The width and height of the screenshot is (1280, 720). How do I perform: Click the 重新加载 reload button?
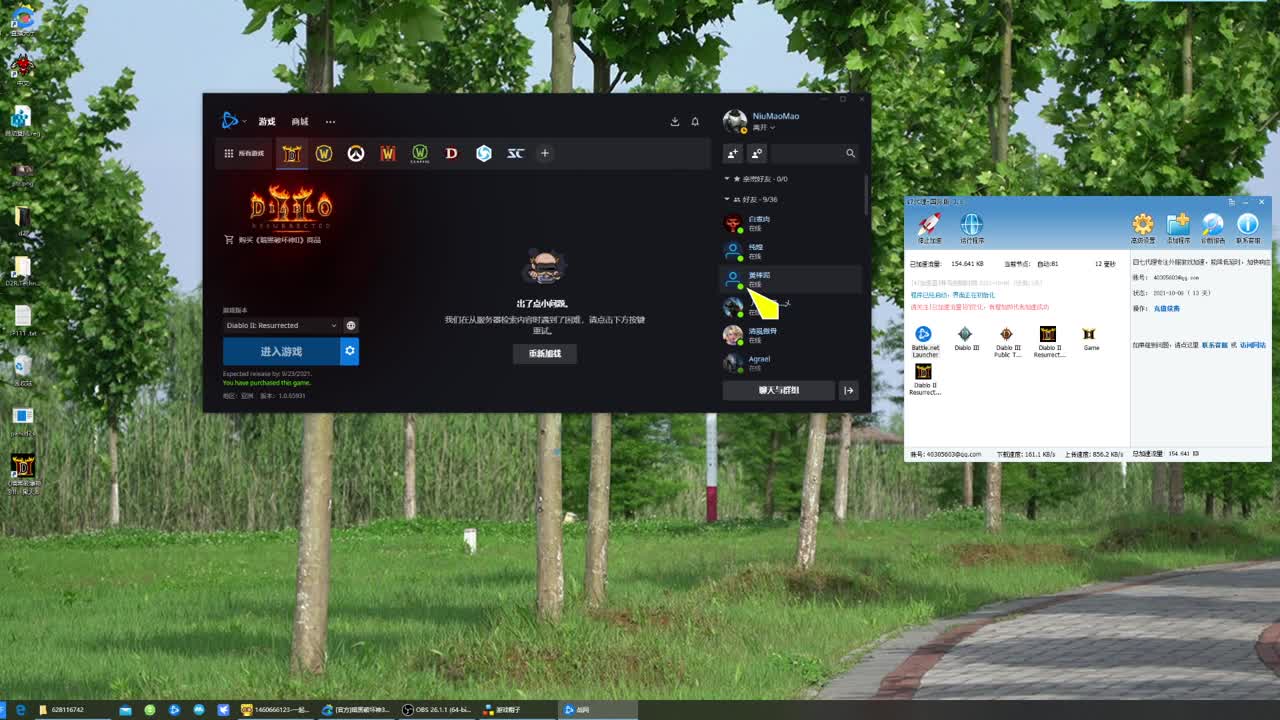[x=545, y=353]
